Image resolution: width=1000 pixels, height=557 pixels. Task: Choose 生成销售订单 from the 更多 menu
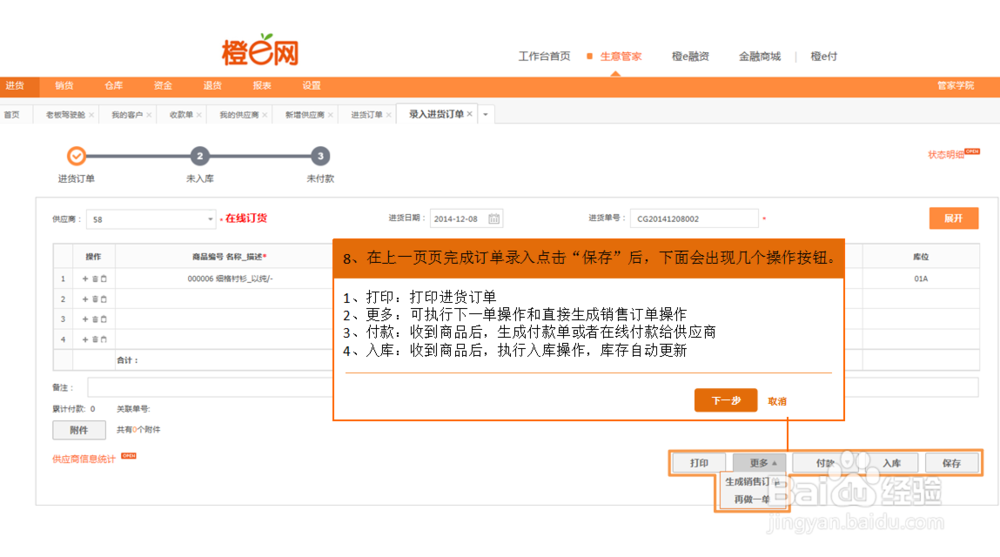751,482
